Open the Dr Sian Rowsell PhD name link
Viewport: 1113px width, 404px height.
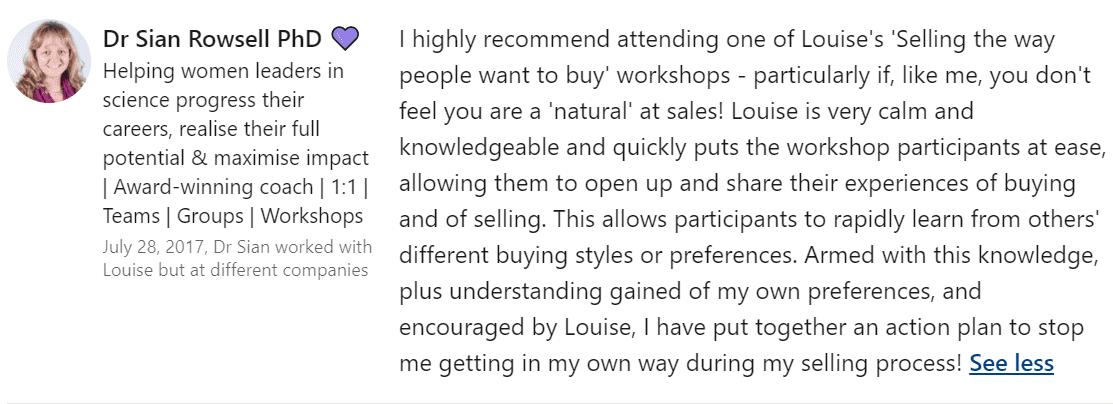[212, 38]
